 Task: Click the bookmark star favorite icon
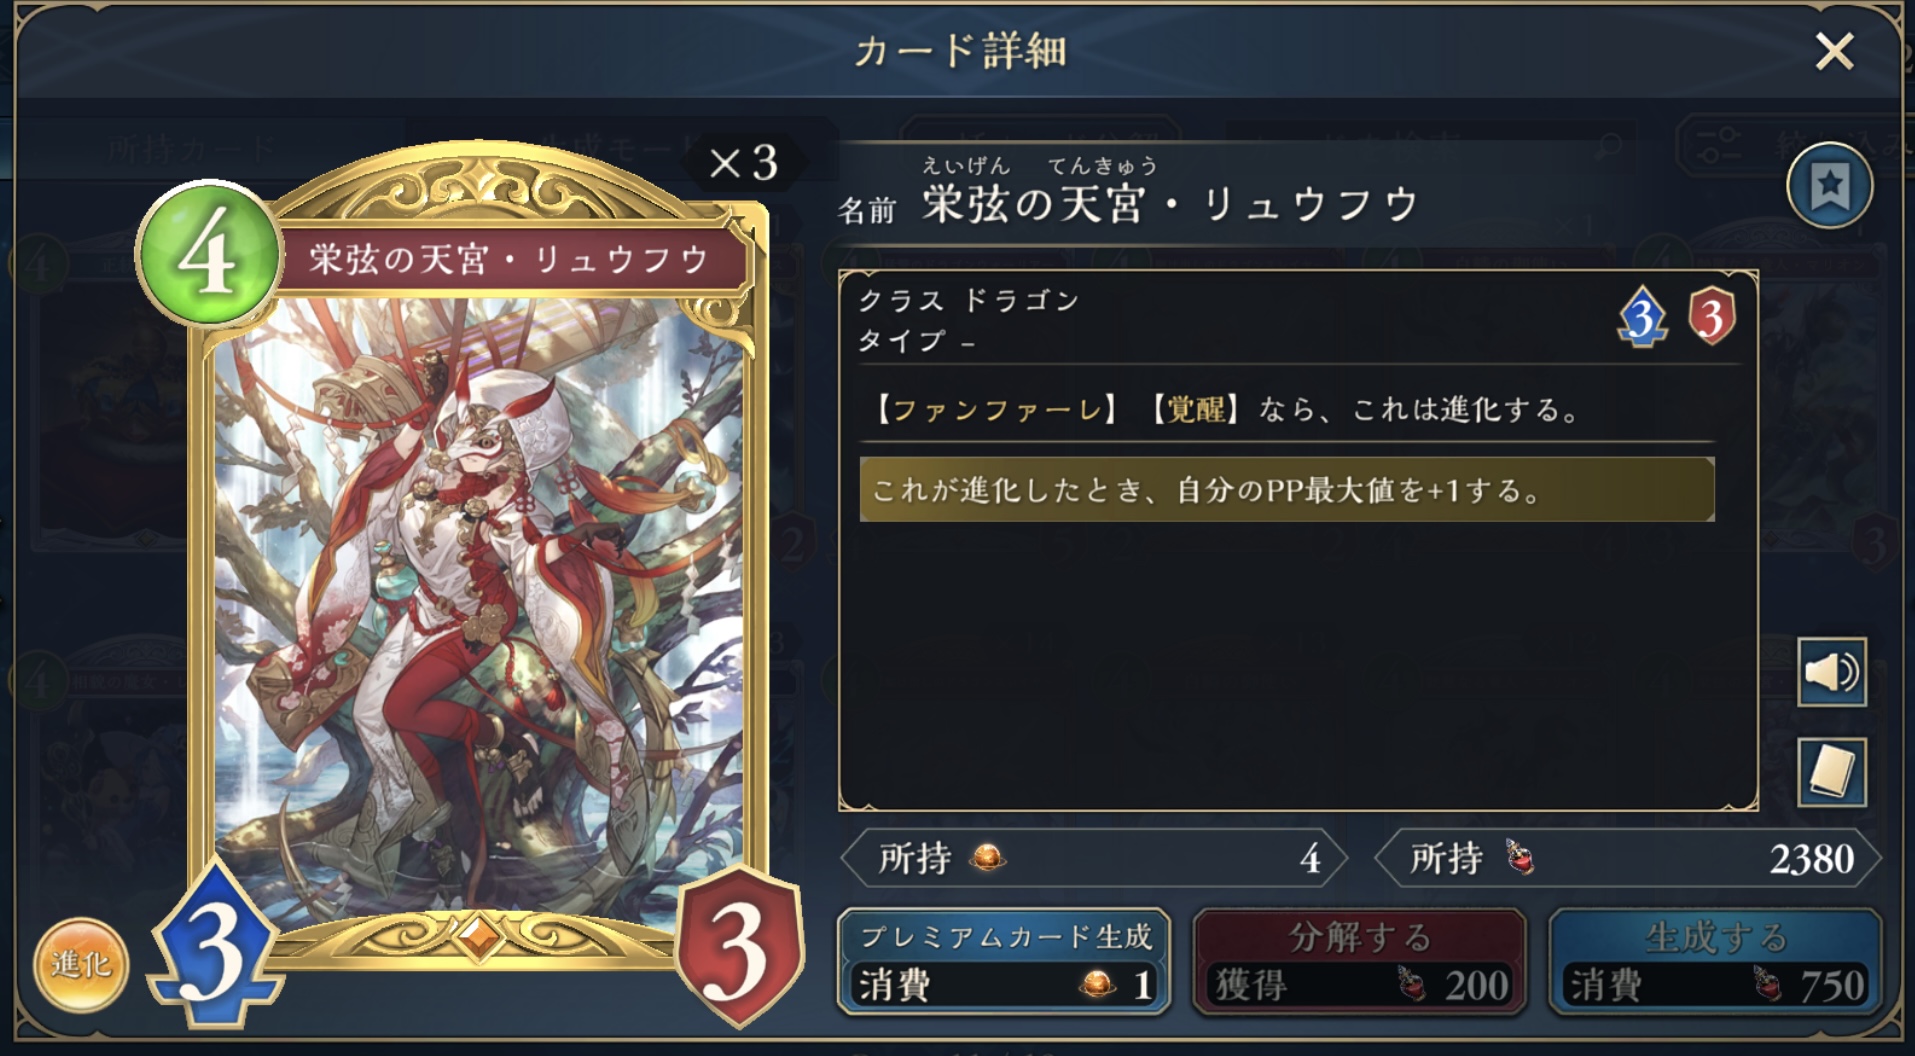pos(1829,186)
